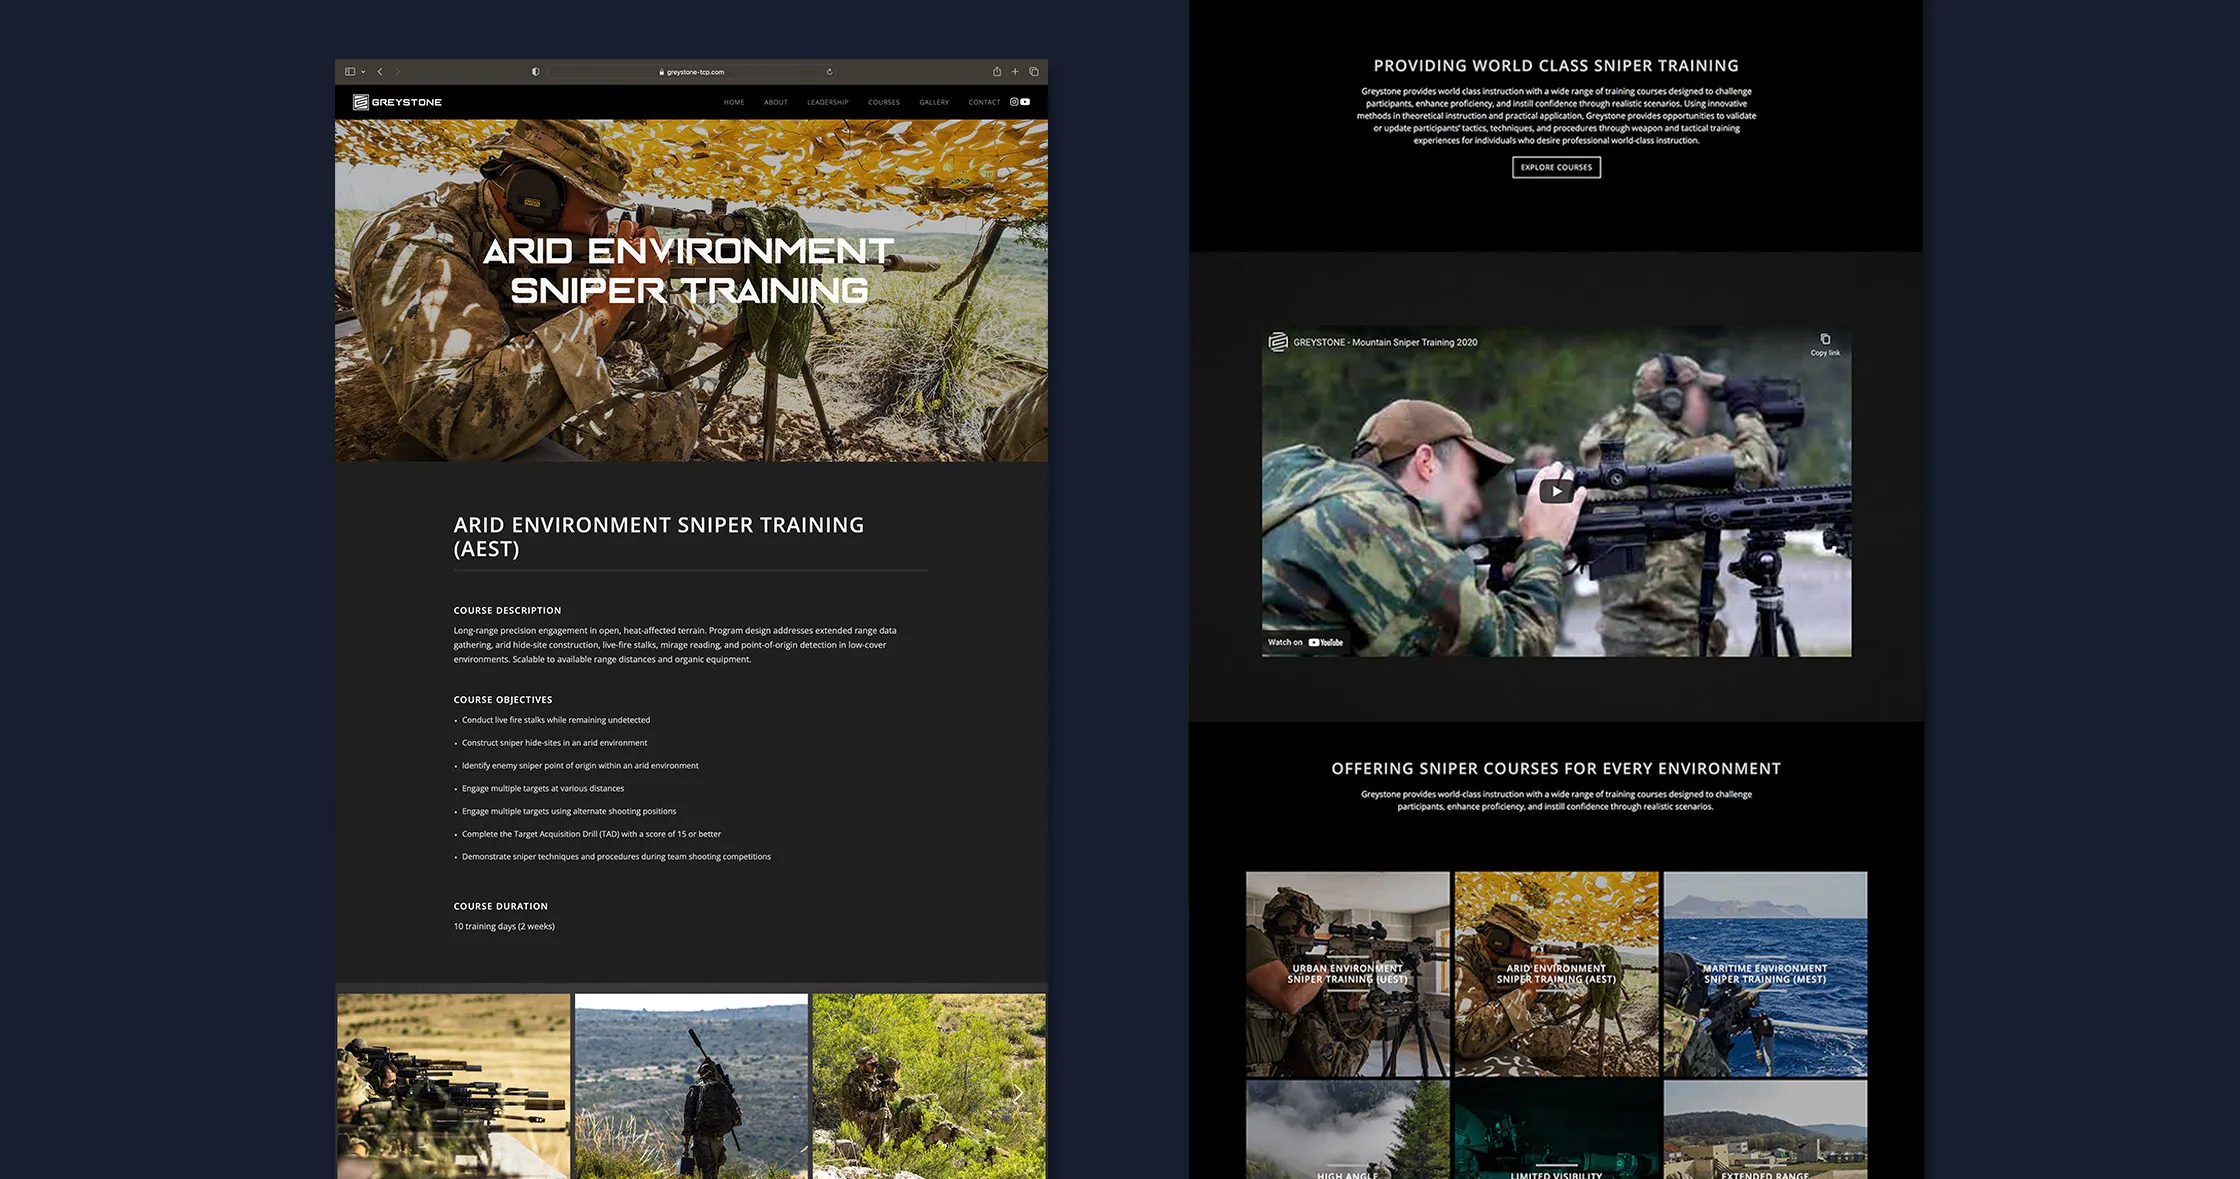2240x1179 pixels.
Task: Open Maritime Environment Sniper Training (MEST) tile
Action: click(1765, 974)
